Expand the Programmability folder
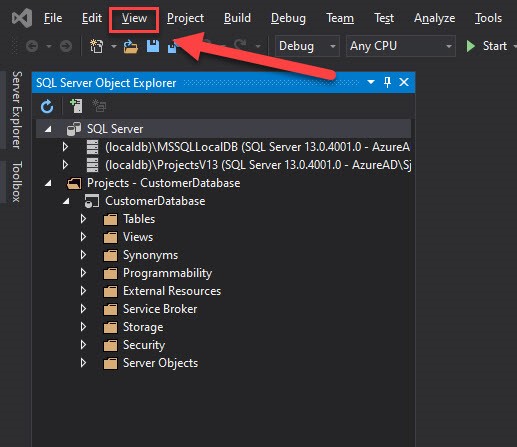 coord(83,273)
